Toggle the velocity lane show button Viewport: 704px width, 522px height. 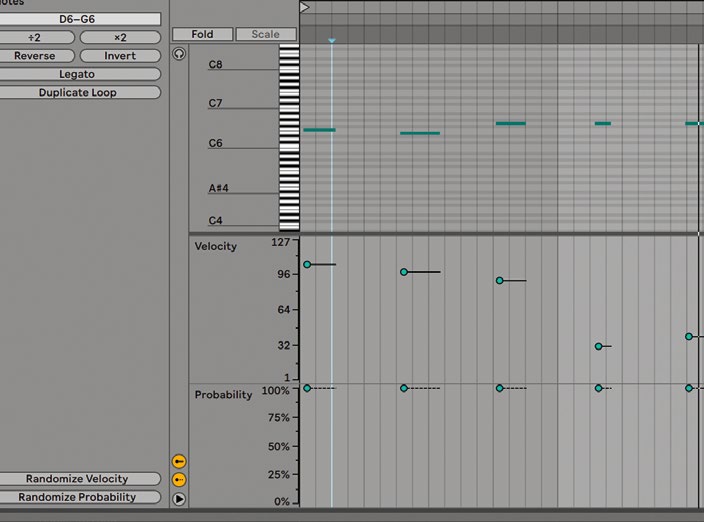coord(179,461)
